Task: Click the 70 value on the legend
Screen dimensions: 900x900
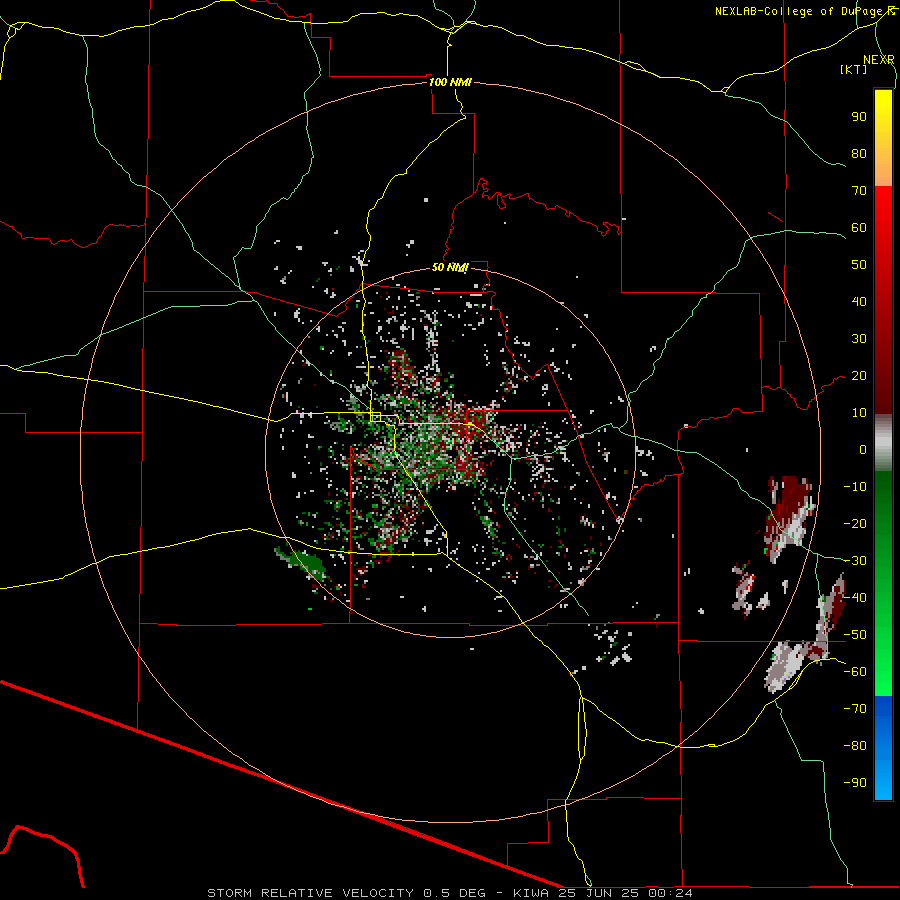Action: point(859,191)
